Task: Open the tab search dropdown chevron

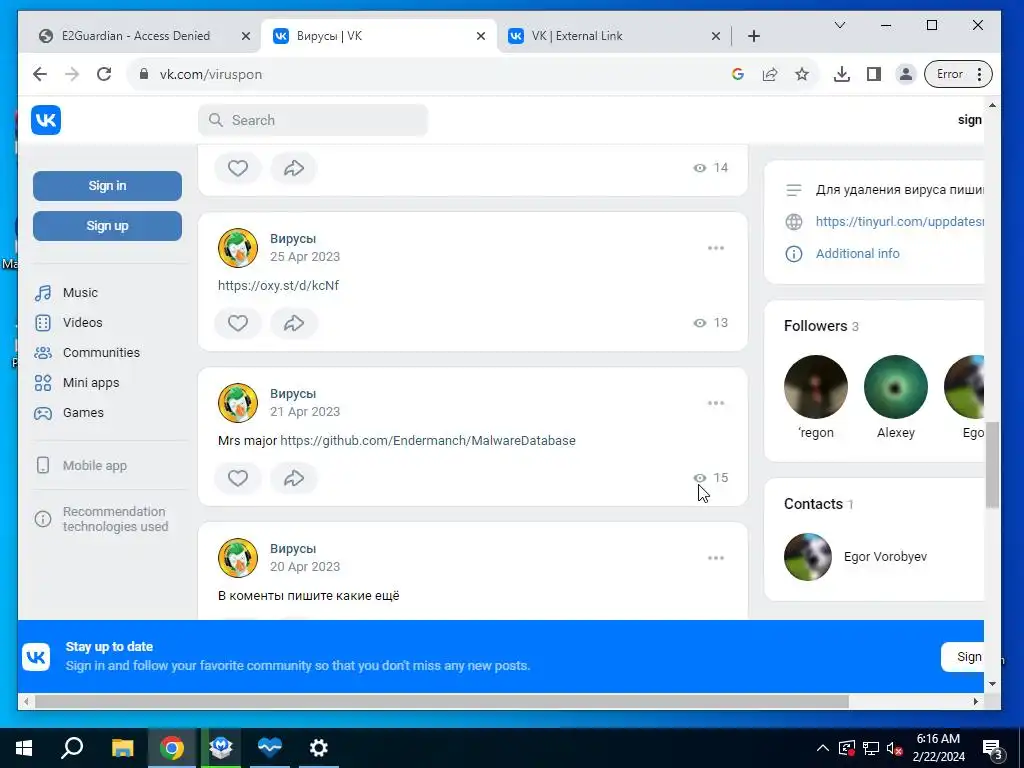Action: 840,25
